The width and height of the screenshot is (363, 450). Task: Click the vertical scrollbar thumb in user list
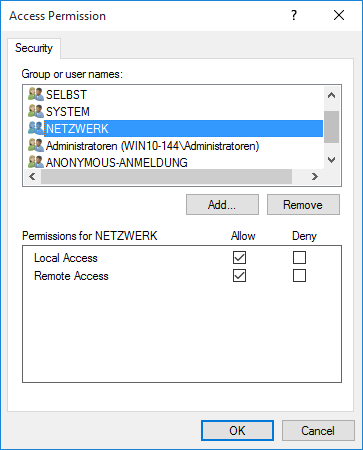coord(331,127)
